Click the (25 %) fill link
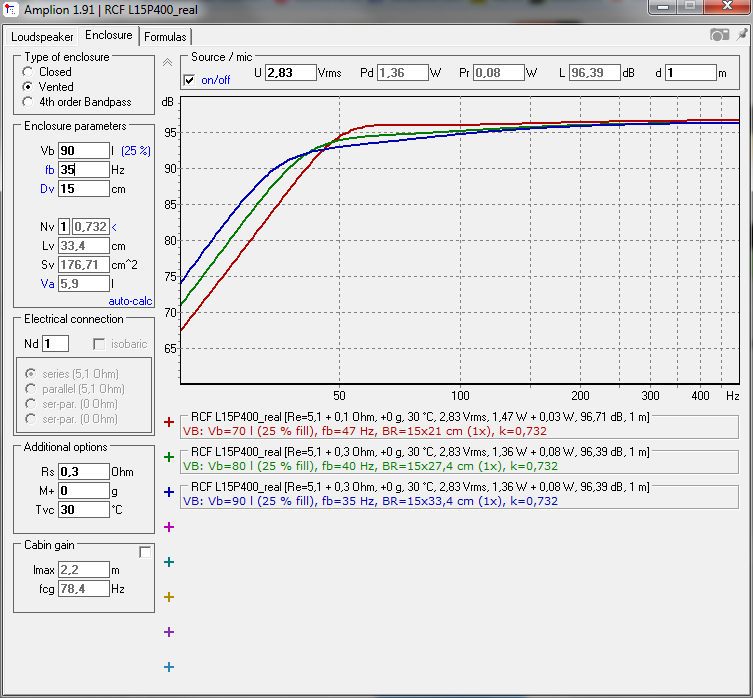The height and width of the screenshot is (698, 753). click(x=135, y=151)
